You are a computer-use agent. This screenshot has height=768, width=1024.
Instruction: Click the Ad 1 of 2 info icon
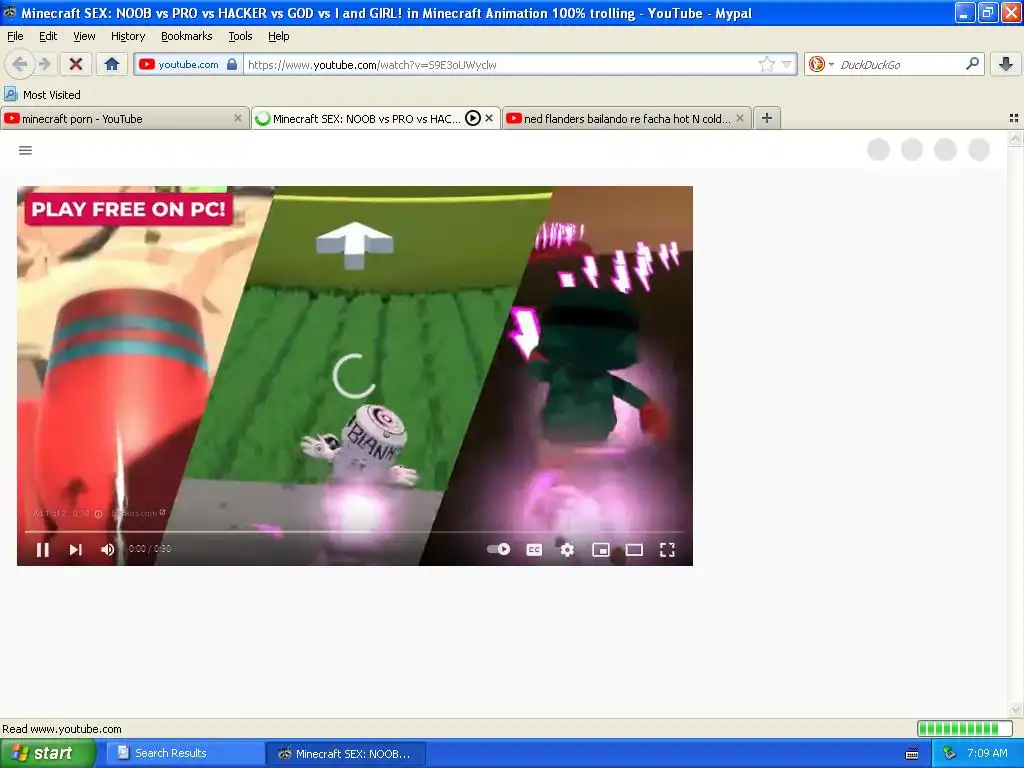99,514
